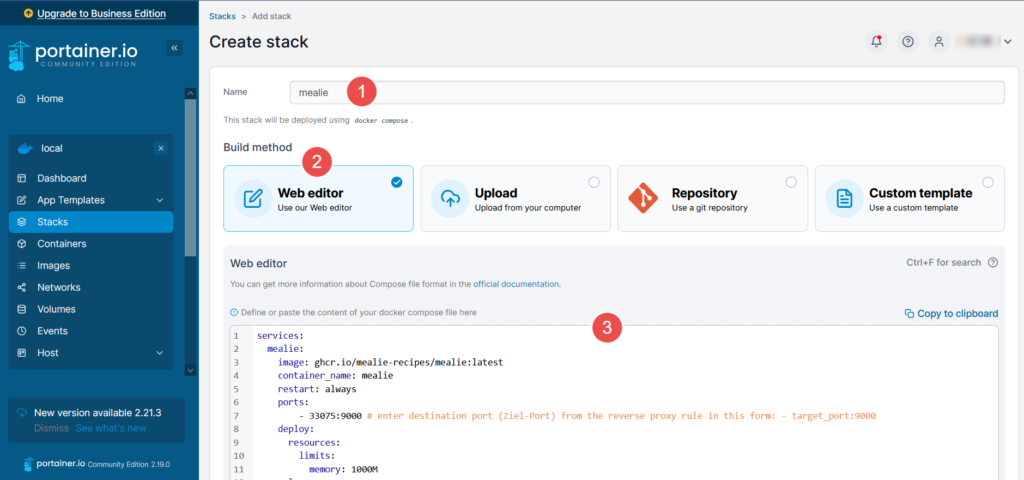Open the user account dropdown chevron
Viewport: 1024px width, 480px height.
click(1007, 42)
